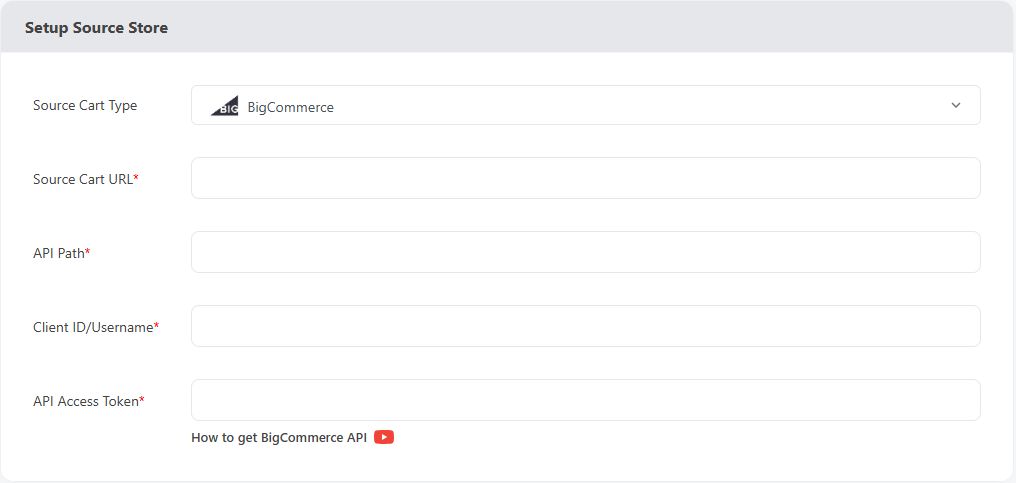
Task: Click the Source Cart URL label
Action: coord(86,179)
